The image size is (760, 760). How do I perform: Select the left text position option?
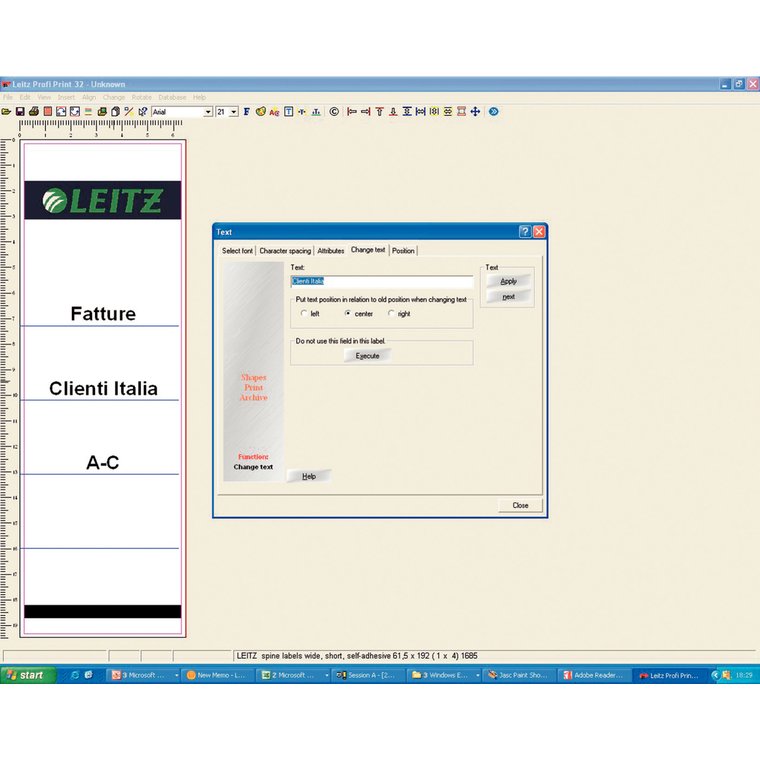pyautogui.click(x=304, y=314)
